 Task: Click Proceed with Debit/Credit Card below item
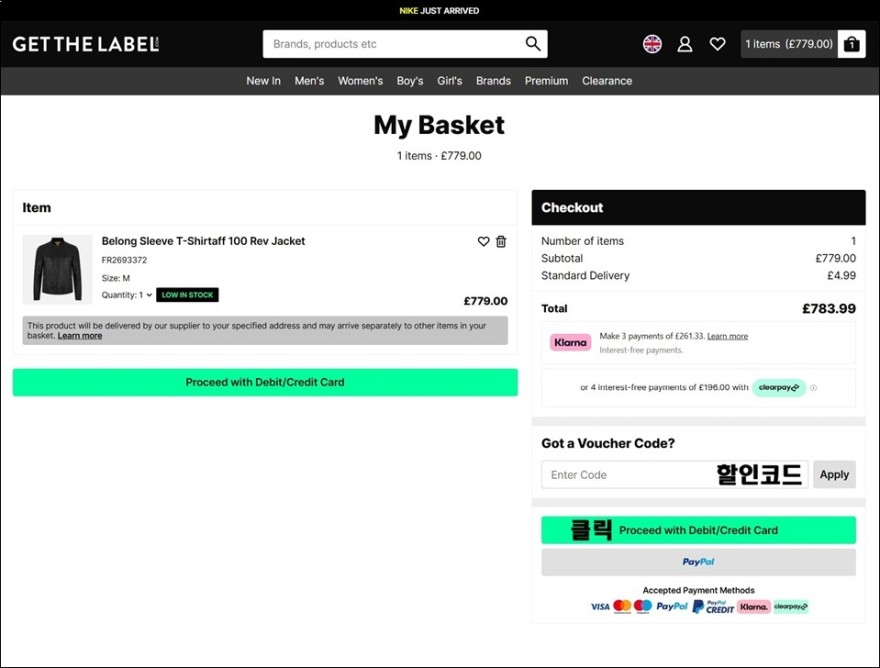click(x=265, y=382)
